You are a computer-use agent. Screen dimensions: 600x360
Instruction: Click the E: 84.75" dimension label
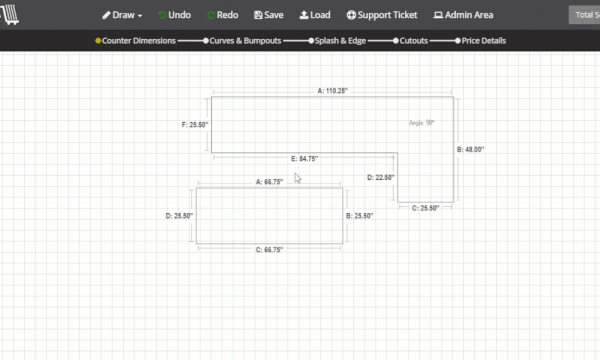[305, 159]
